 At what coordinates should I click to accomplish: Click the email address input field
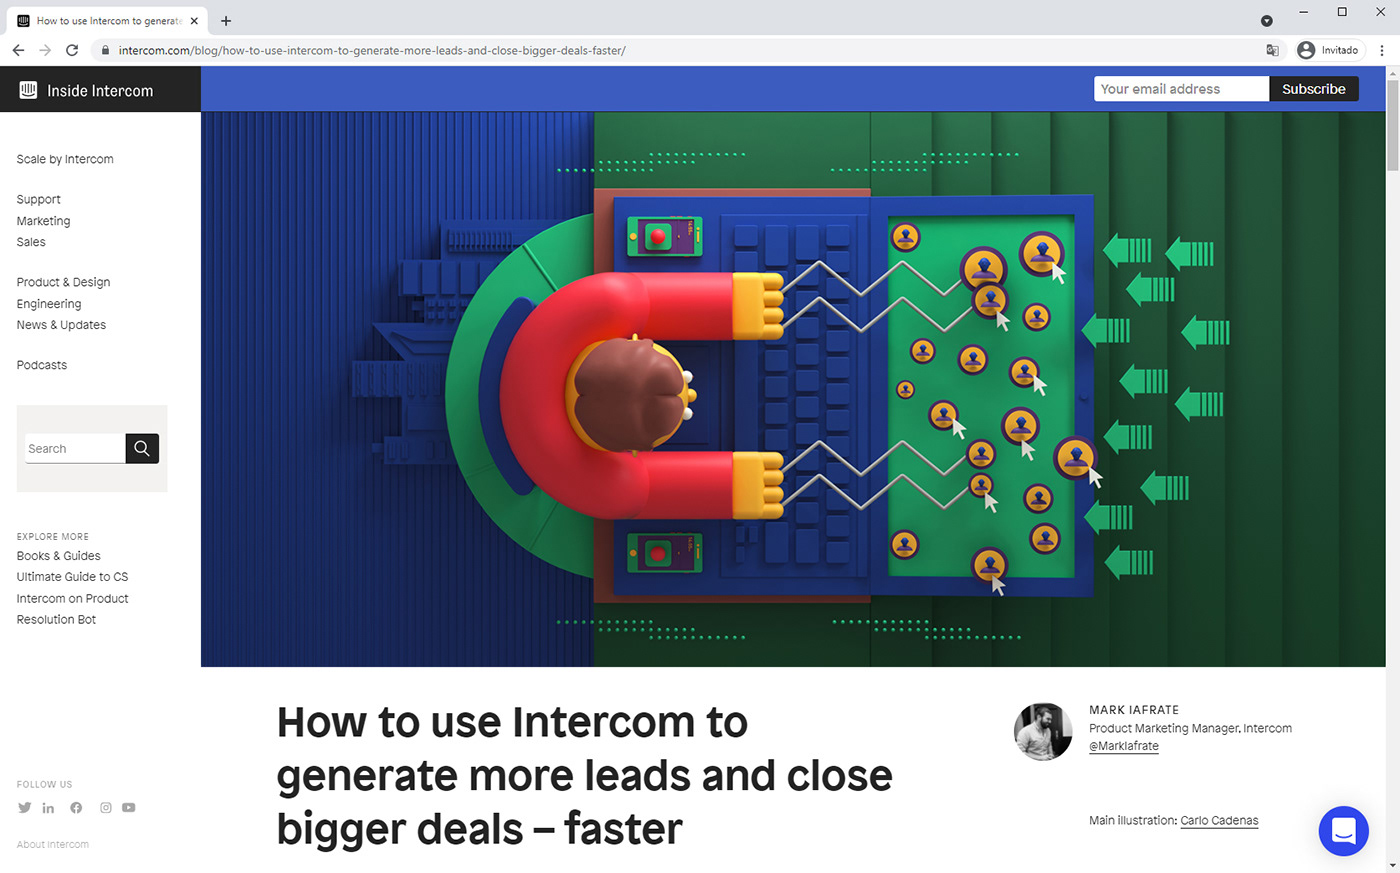coord(1181,89)
